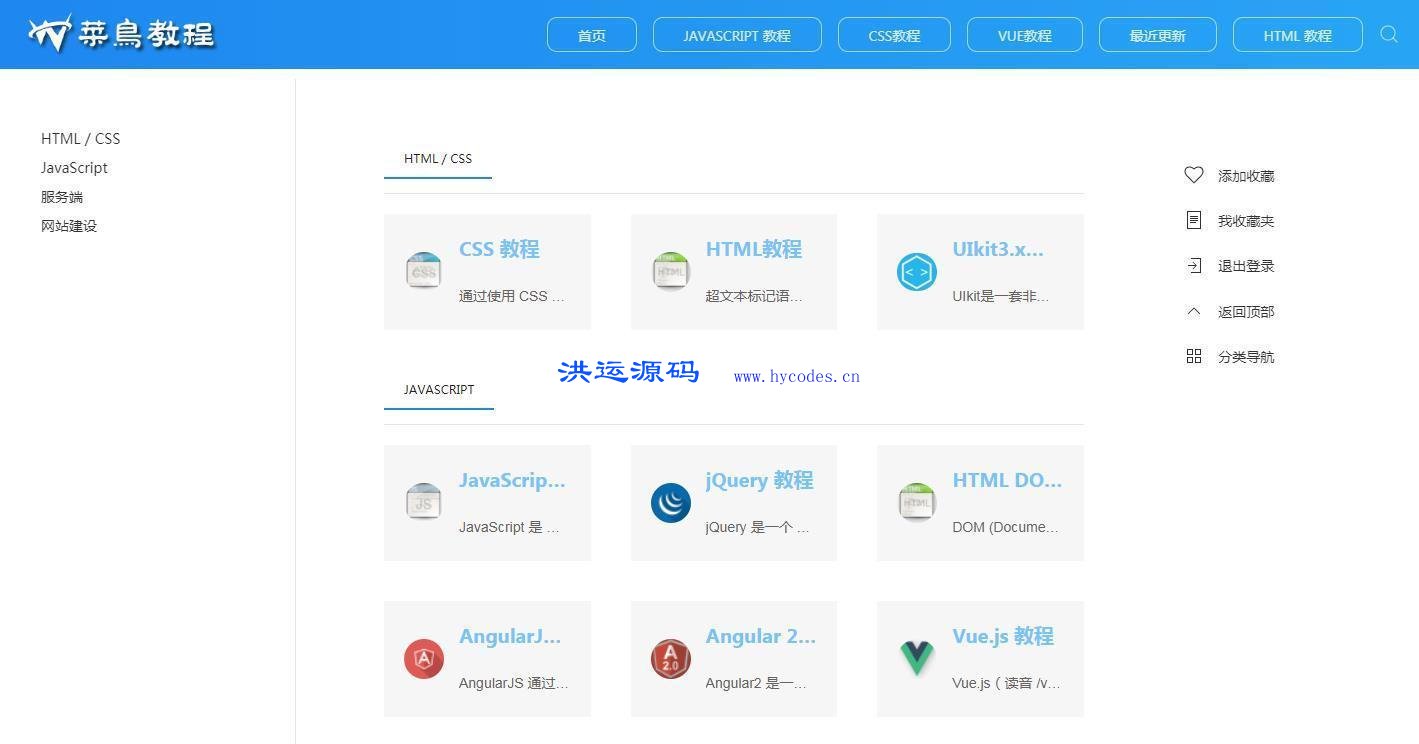
Task: Click the JavaScript JS card icon
Action: tap(424, 502)
